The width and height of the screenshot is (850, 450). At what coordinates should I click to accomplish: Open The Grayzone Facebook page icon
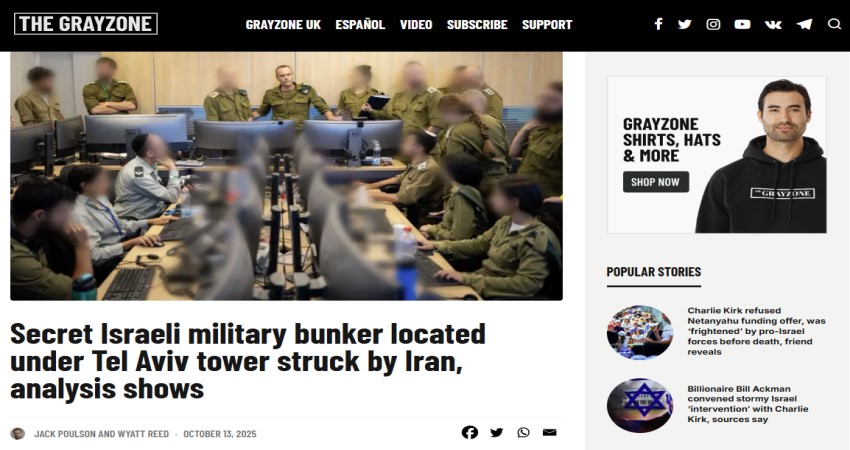(x=658, y=24)
